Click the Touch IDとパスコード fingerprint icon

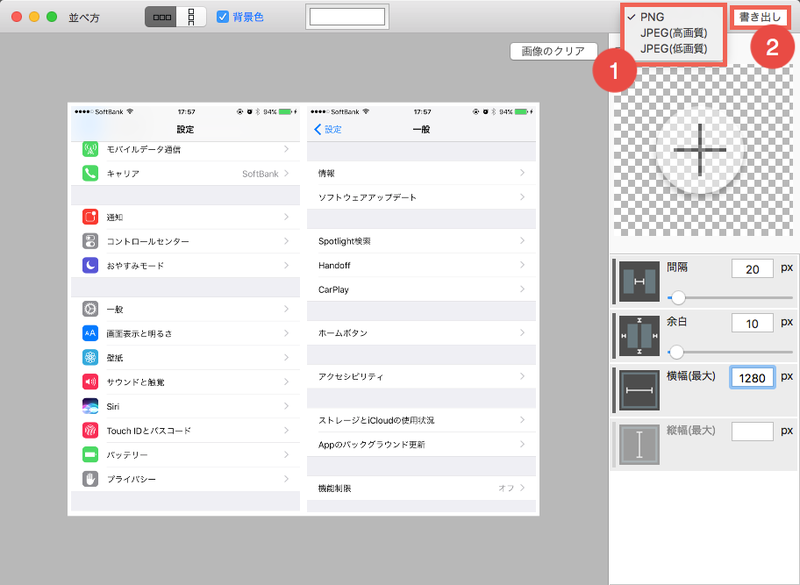pyautogui.click(x=90, y=430)
